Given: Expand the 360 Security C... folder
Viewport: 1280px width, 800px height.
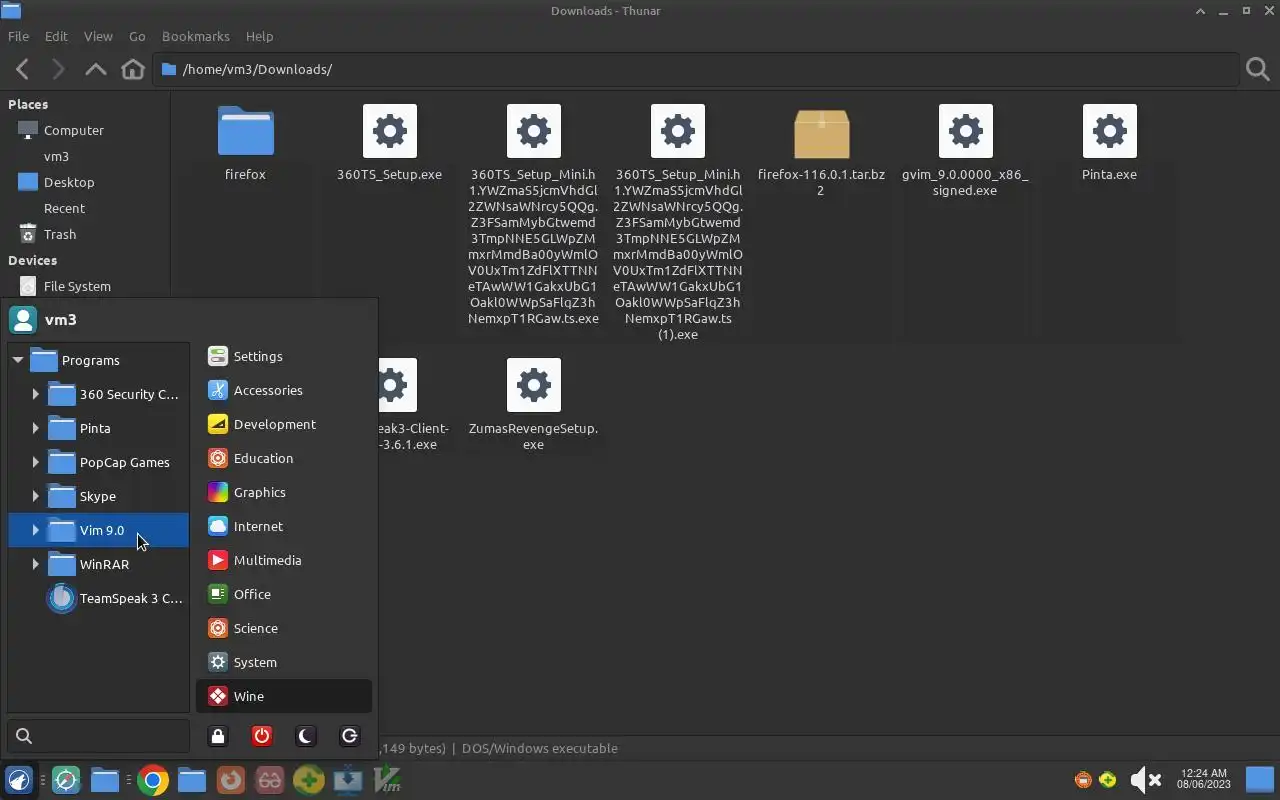Looking at the screenshot, I should tap(36, 394).
